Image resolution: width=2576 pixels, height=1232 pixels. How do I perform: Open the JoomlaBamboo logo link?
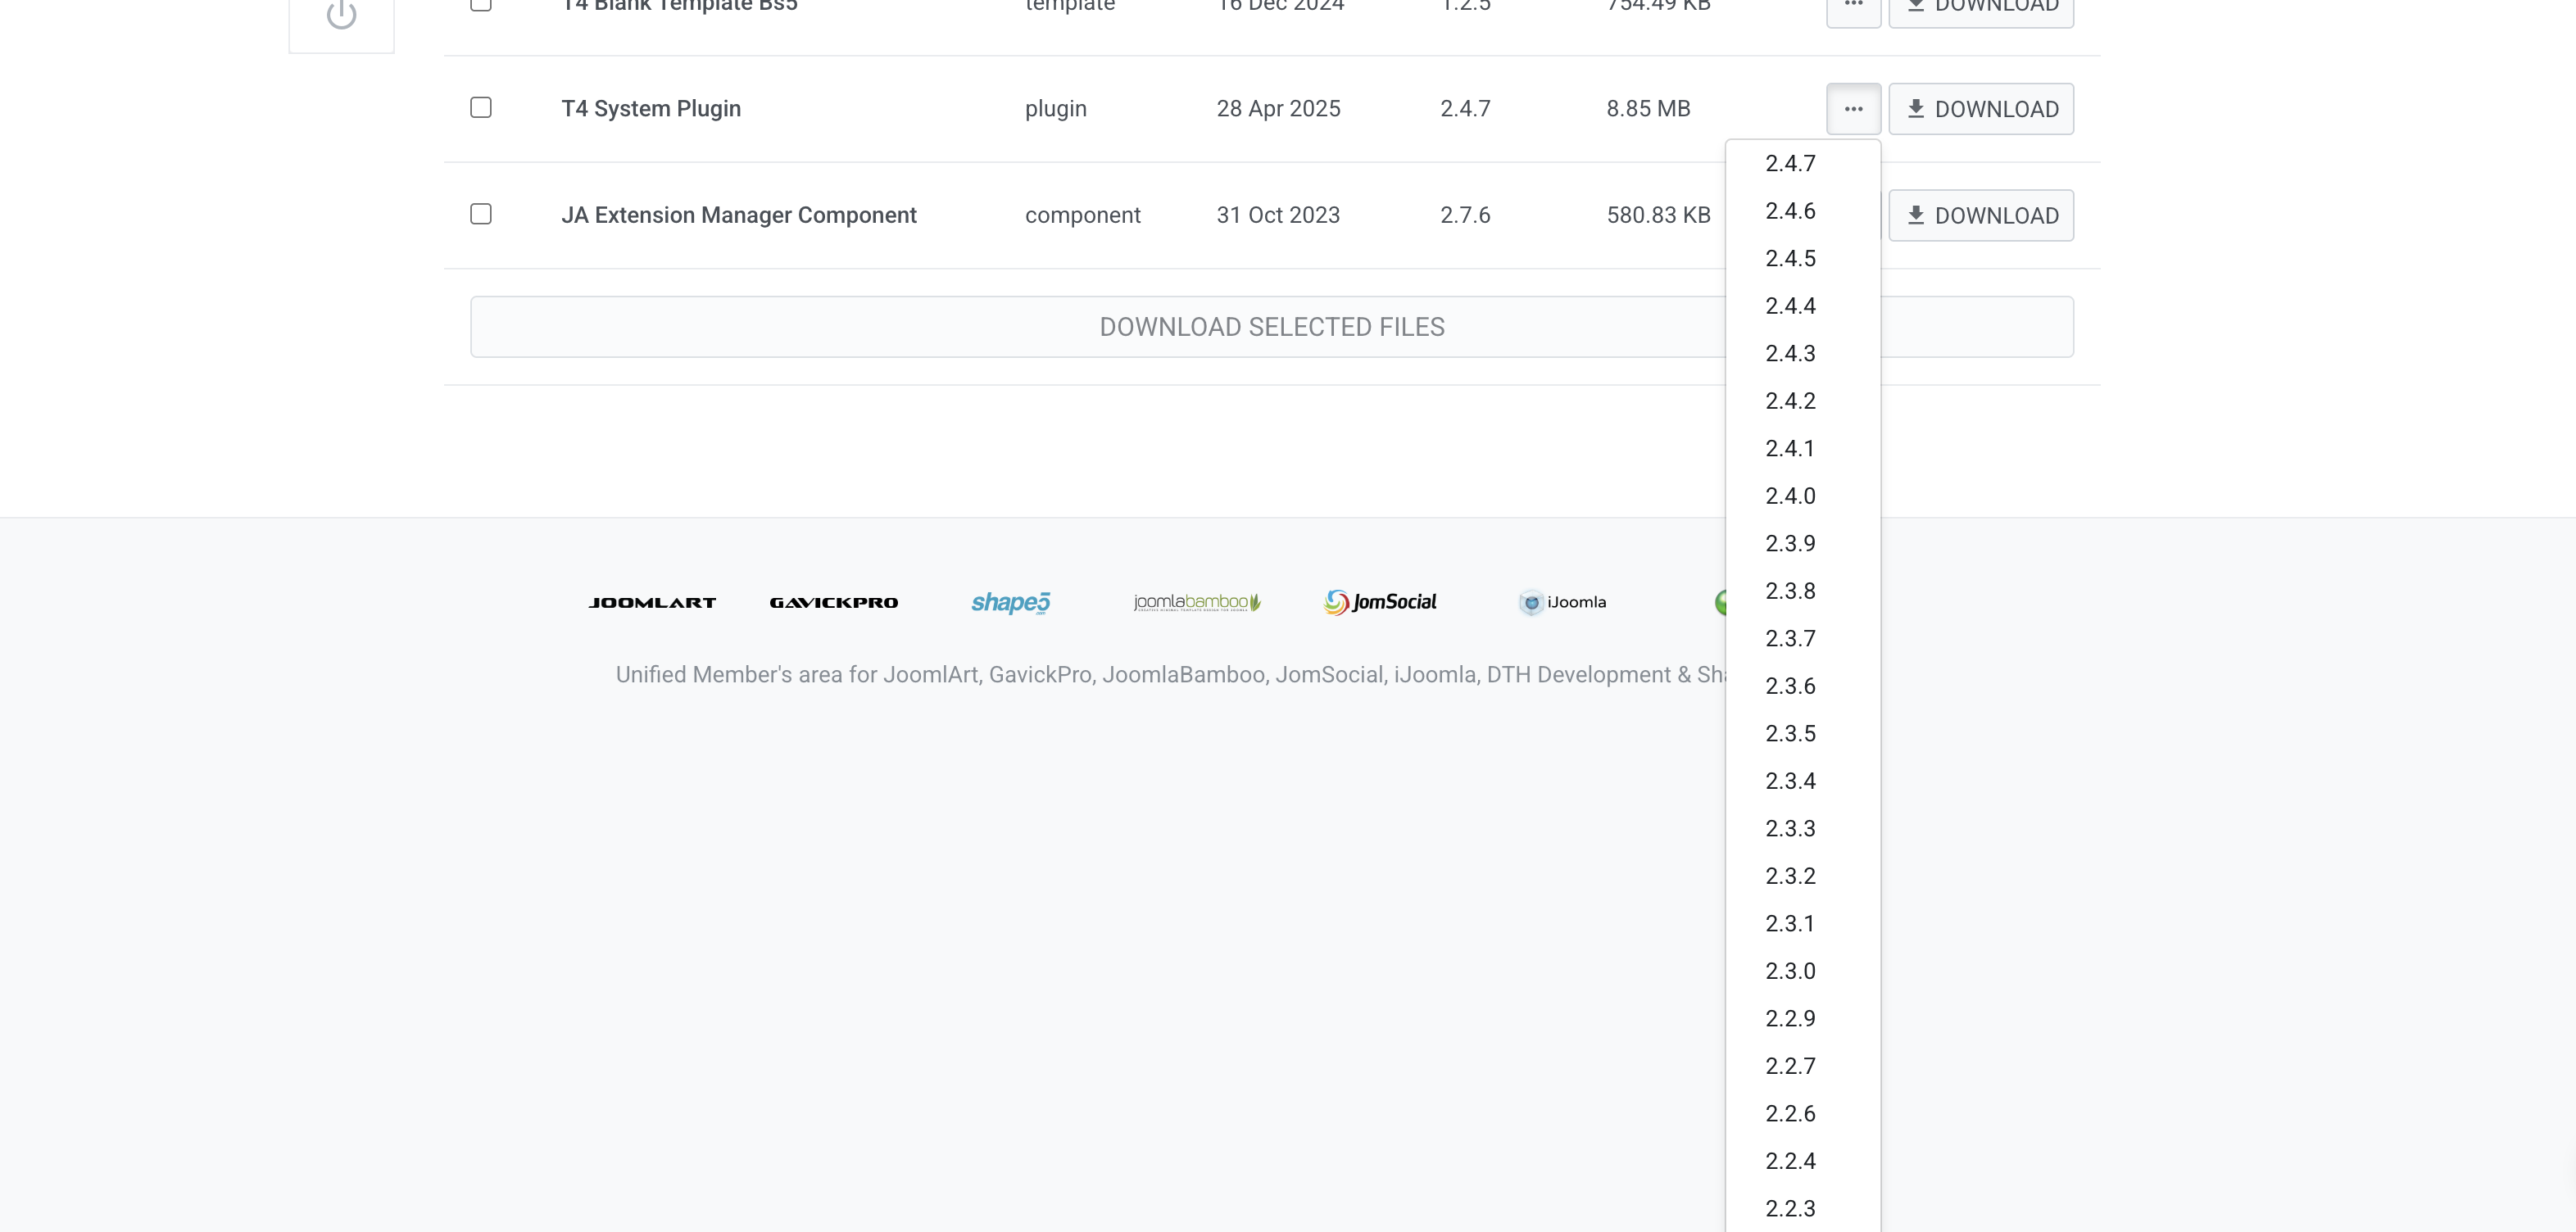pos(1196,602)
